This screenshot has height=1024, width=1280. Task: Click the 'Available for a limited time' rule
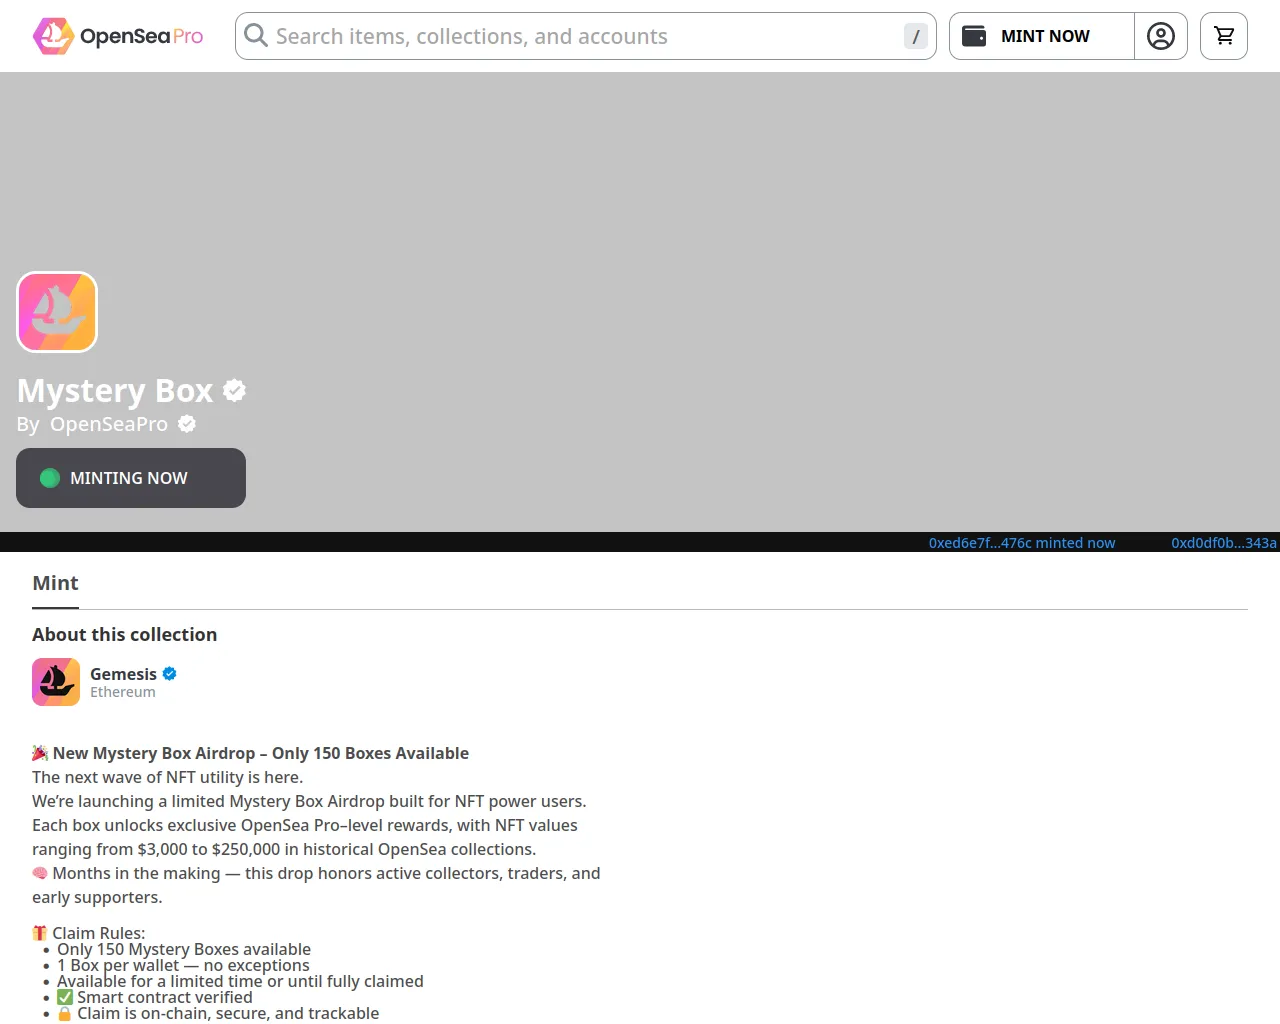(240, 981)
